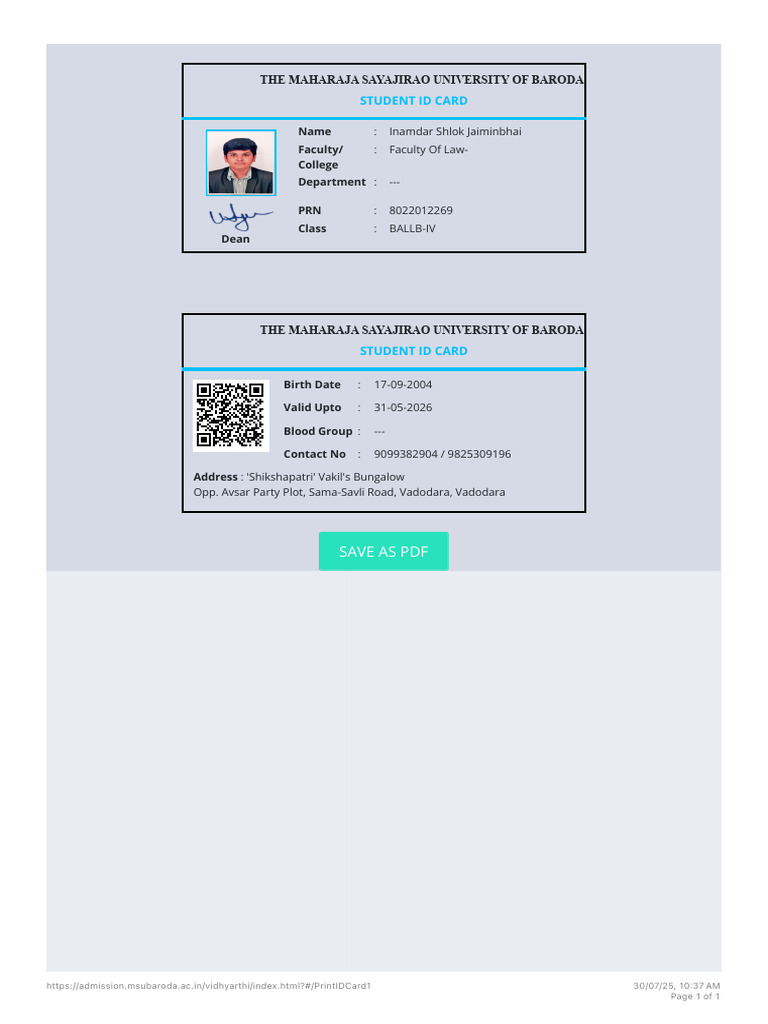Click the Faculty Of Law value
Screen dimensions: 768x1024
(x=428, y=149)
